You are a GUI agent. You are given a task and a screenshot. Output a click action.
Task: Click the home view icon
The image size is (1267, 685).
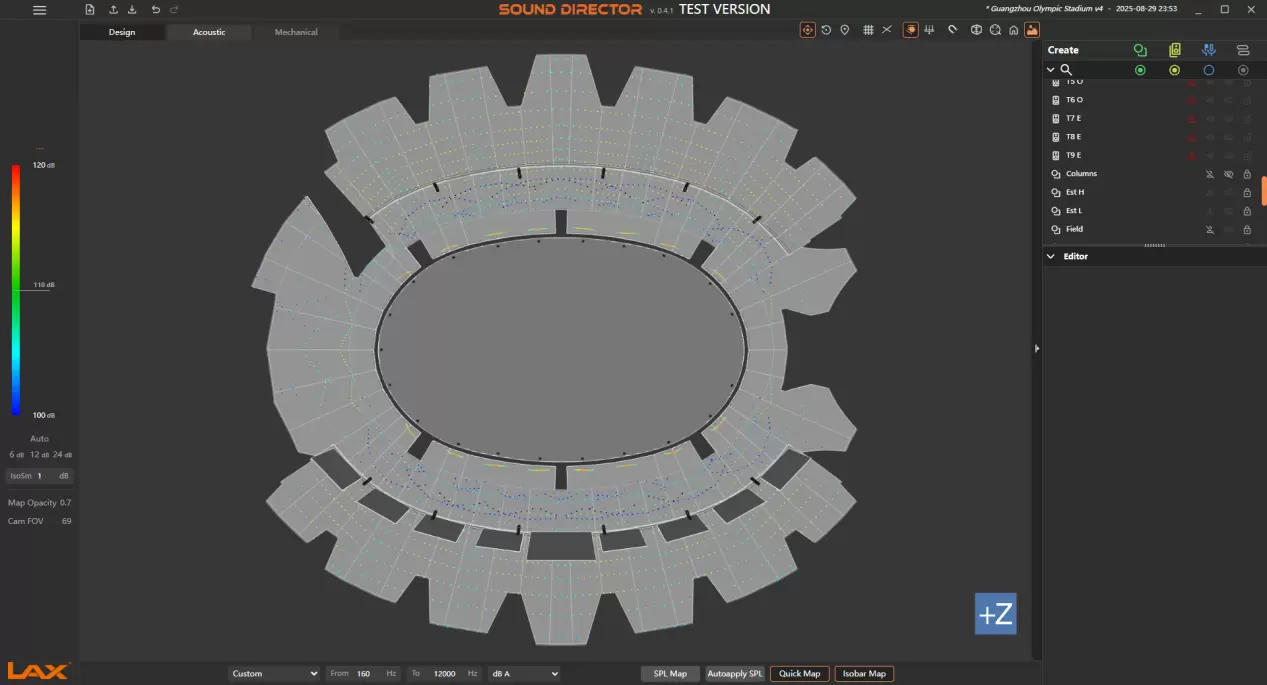click(x=1013, y=30)
